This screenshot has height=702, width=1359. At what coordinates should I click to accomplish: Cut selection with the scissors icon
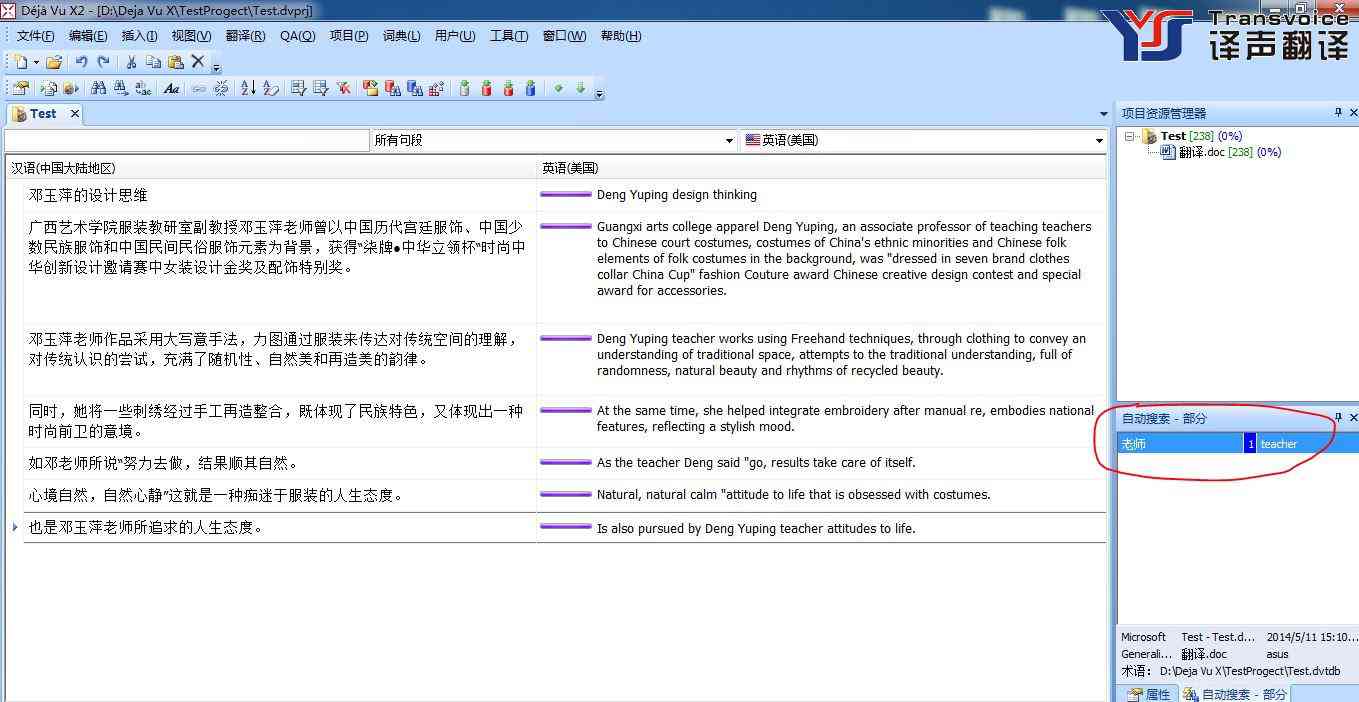(131, 62)
